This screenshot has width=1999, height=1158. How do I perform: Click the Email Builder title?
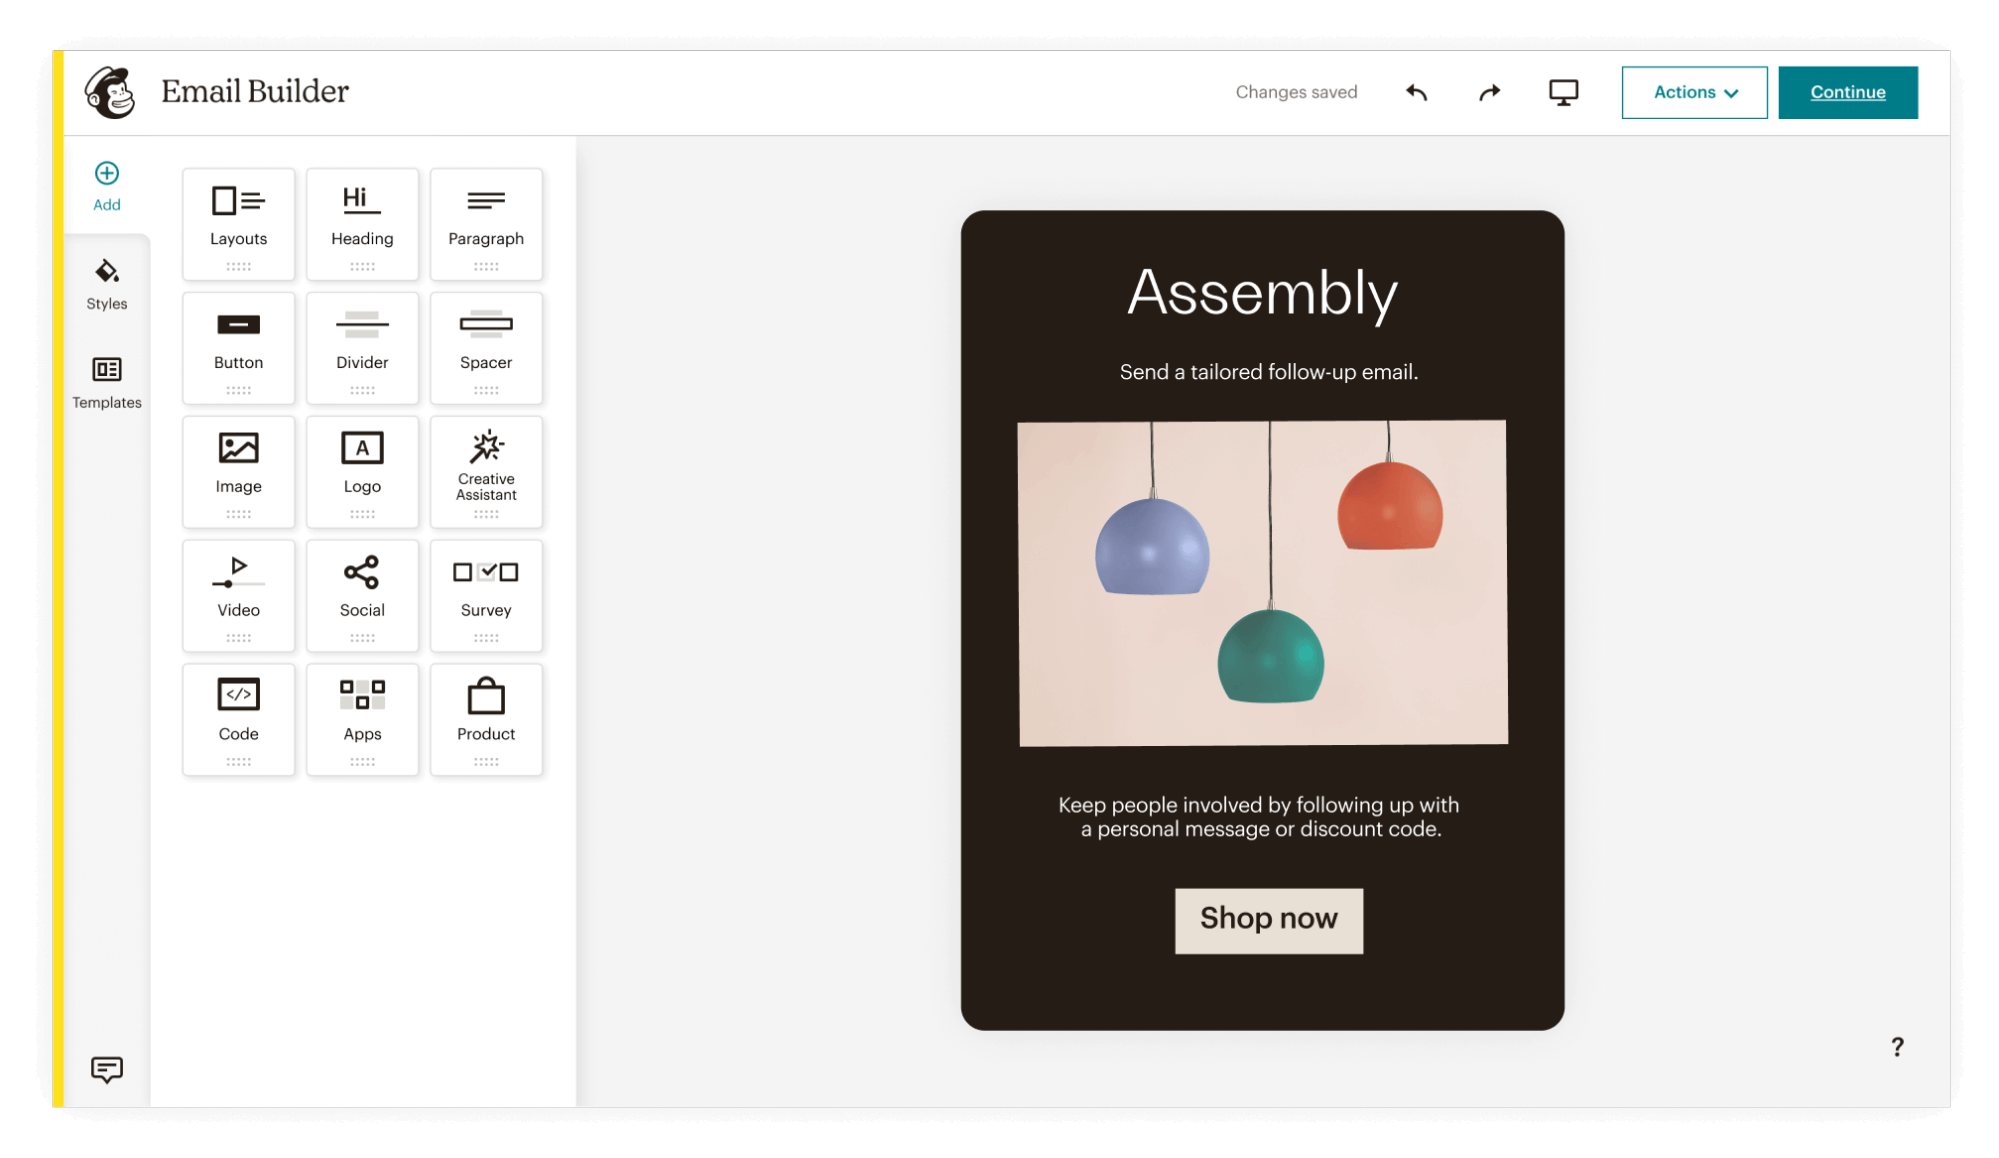pyautogui.click(x=255, y=91)
